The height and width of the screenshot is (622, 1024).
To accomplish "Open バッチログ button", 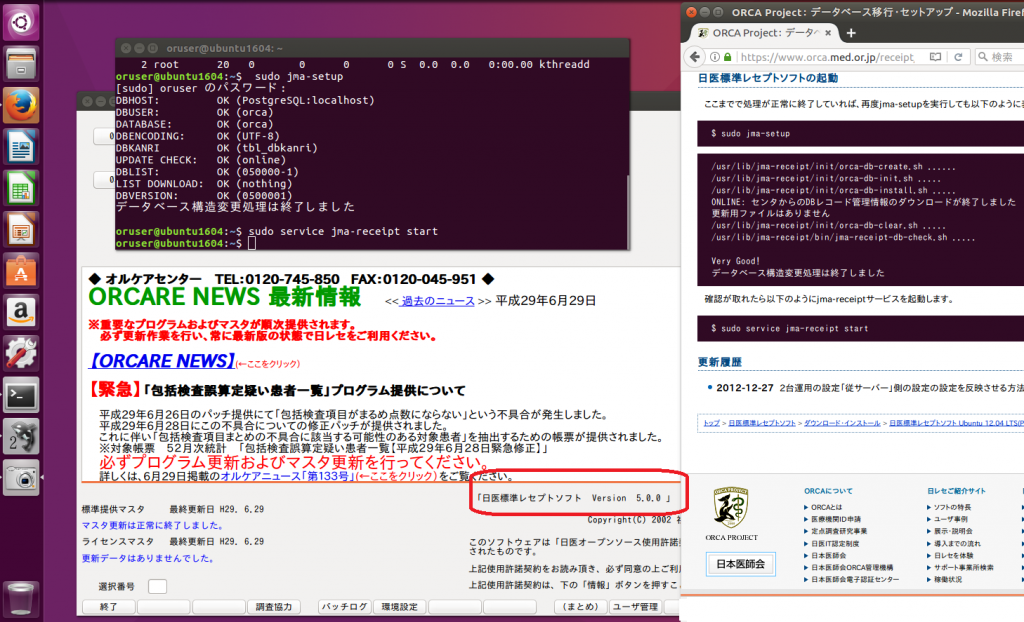I will [x=344, y=607].
